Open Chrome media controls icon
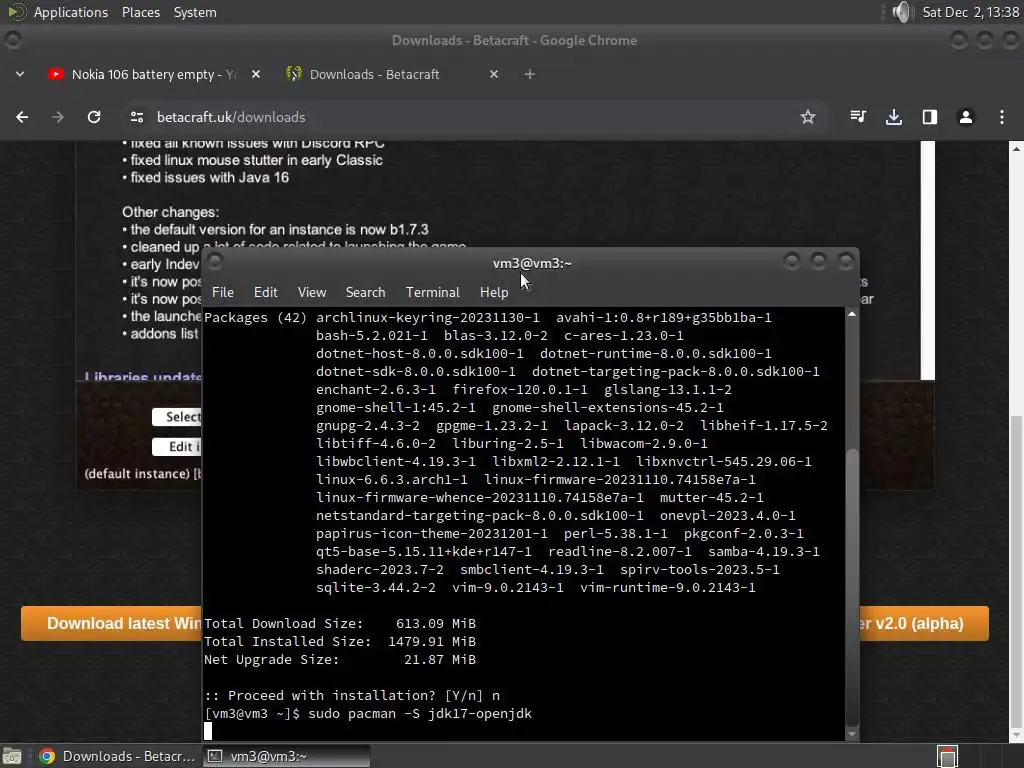Viewport: 1024px width, 768px height. [858, 117]
